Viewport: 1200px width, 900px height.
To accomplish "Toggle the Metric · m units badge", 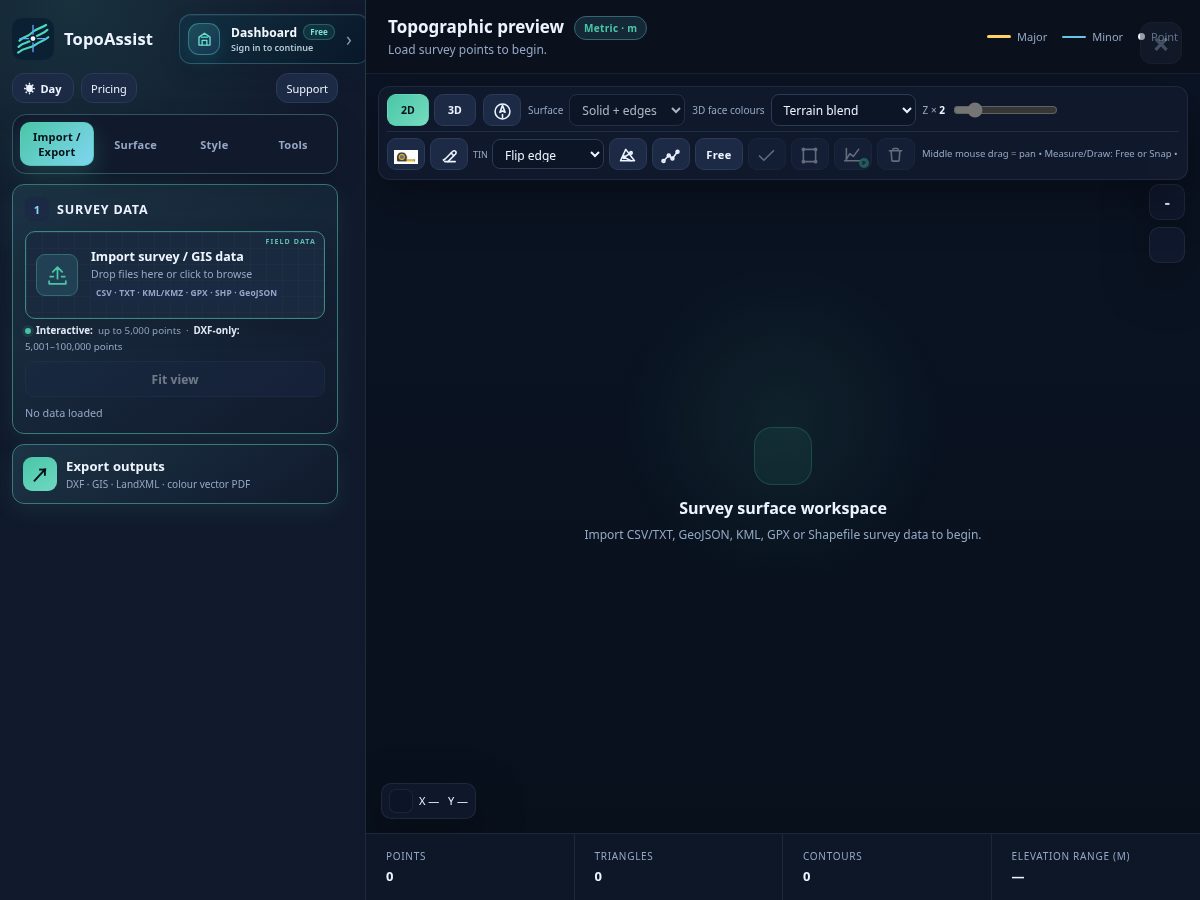I will click(x=610, y=28).
